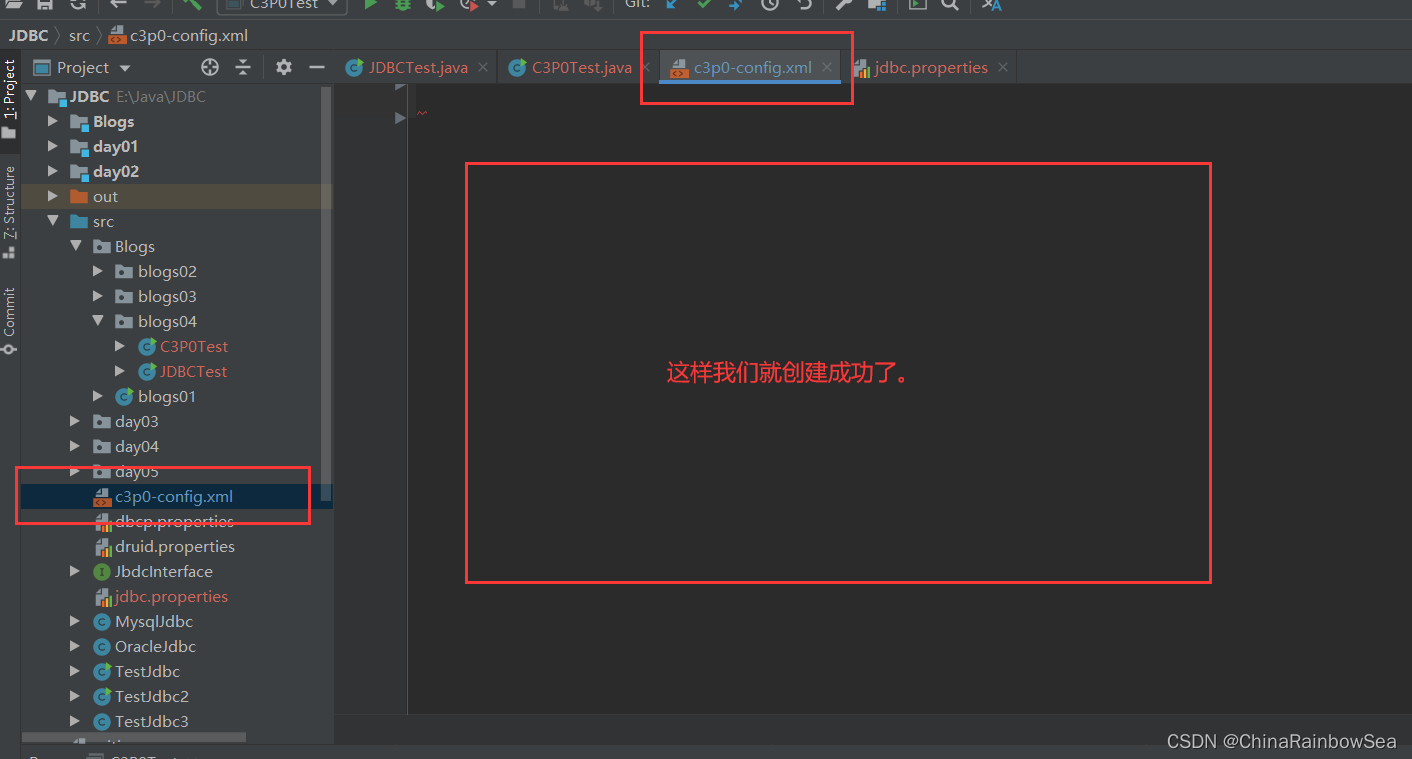
Task: Build project with the hammer icon
Action: coord(192,4)
